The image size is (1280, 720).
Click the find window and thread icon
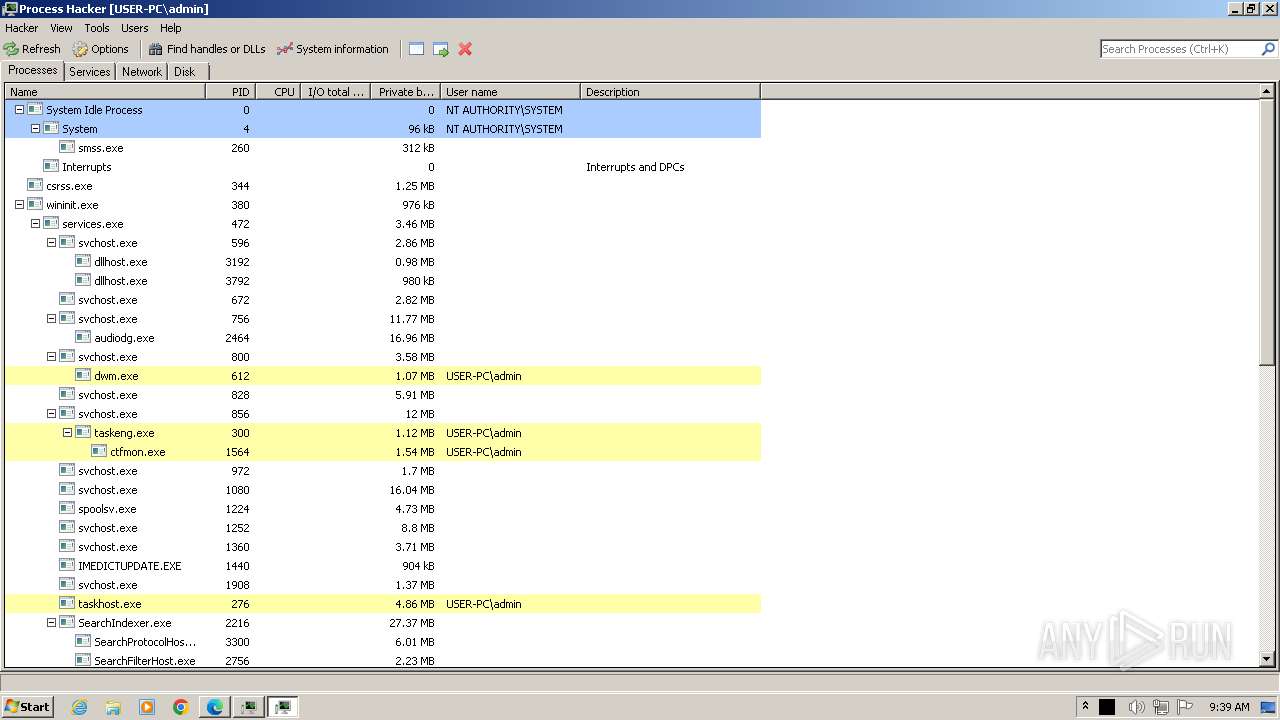441,49
